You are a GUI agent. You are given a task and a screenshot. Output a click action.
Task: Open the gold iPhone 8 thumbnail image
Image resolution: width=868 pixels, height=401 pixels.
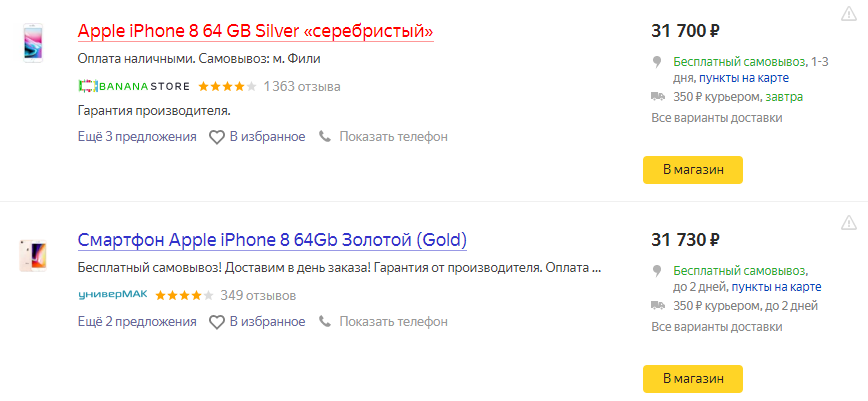(33, 255)
